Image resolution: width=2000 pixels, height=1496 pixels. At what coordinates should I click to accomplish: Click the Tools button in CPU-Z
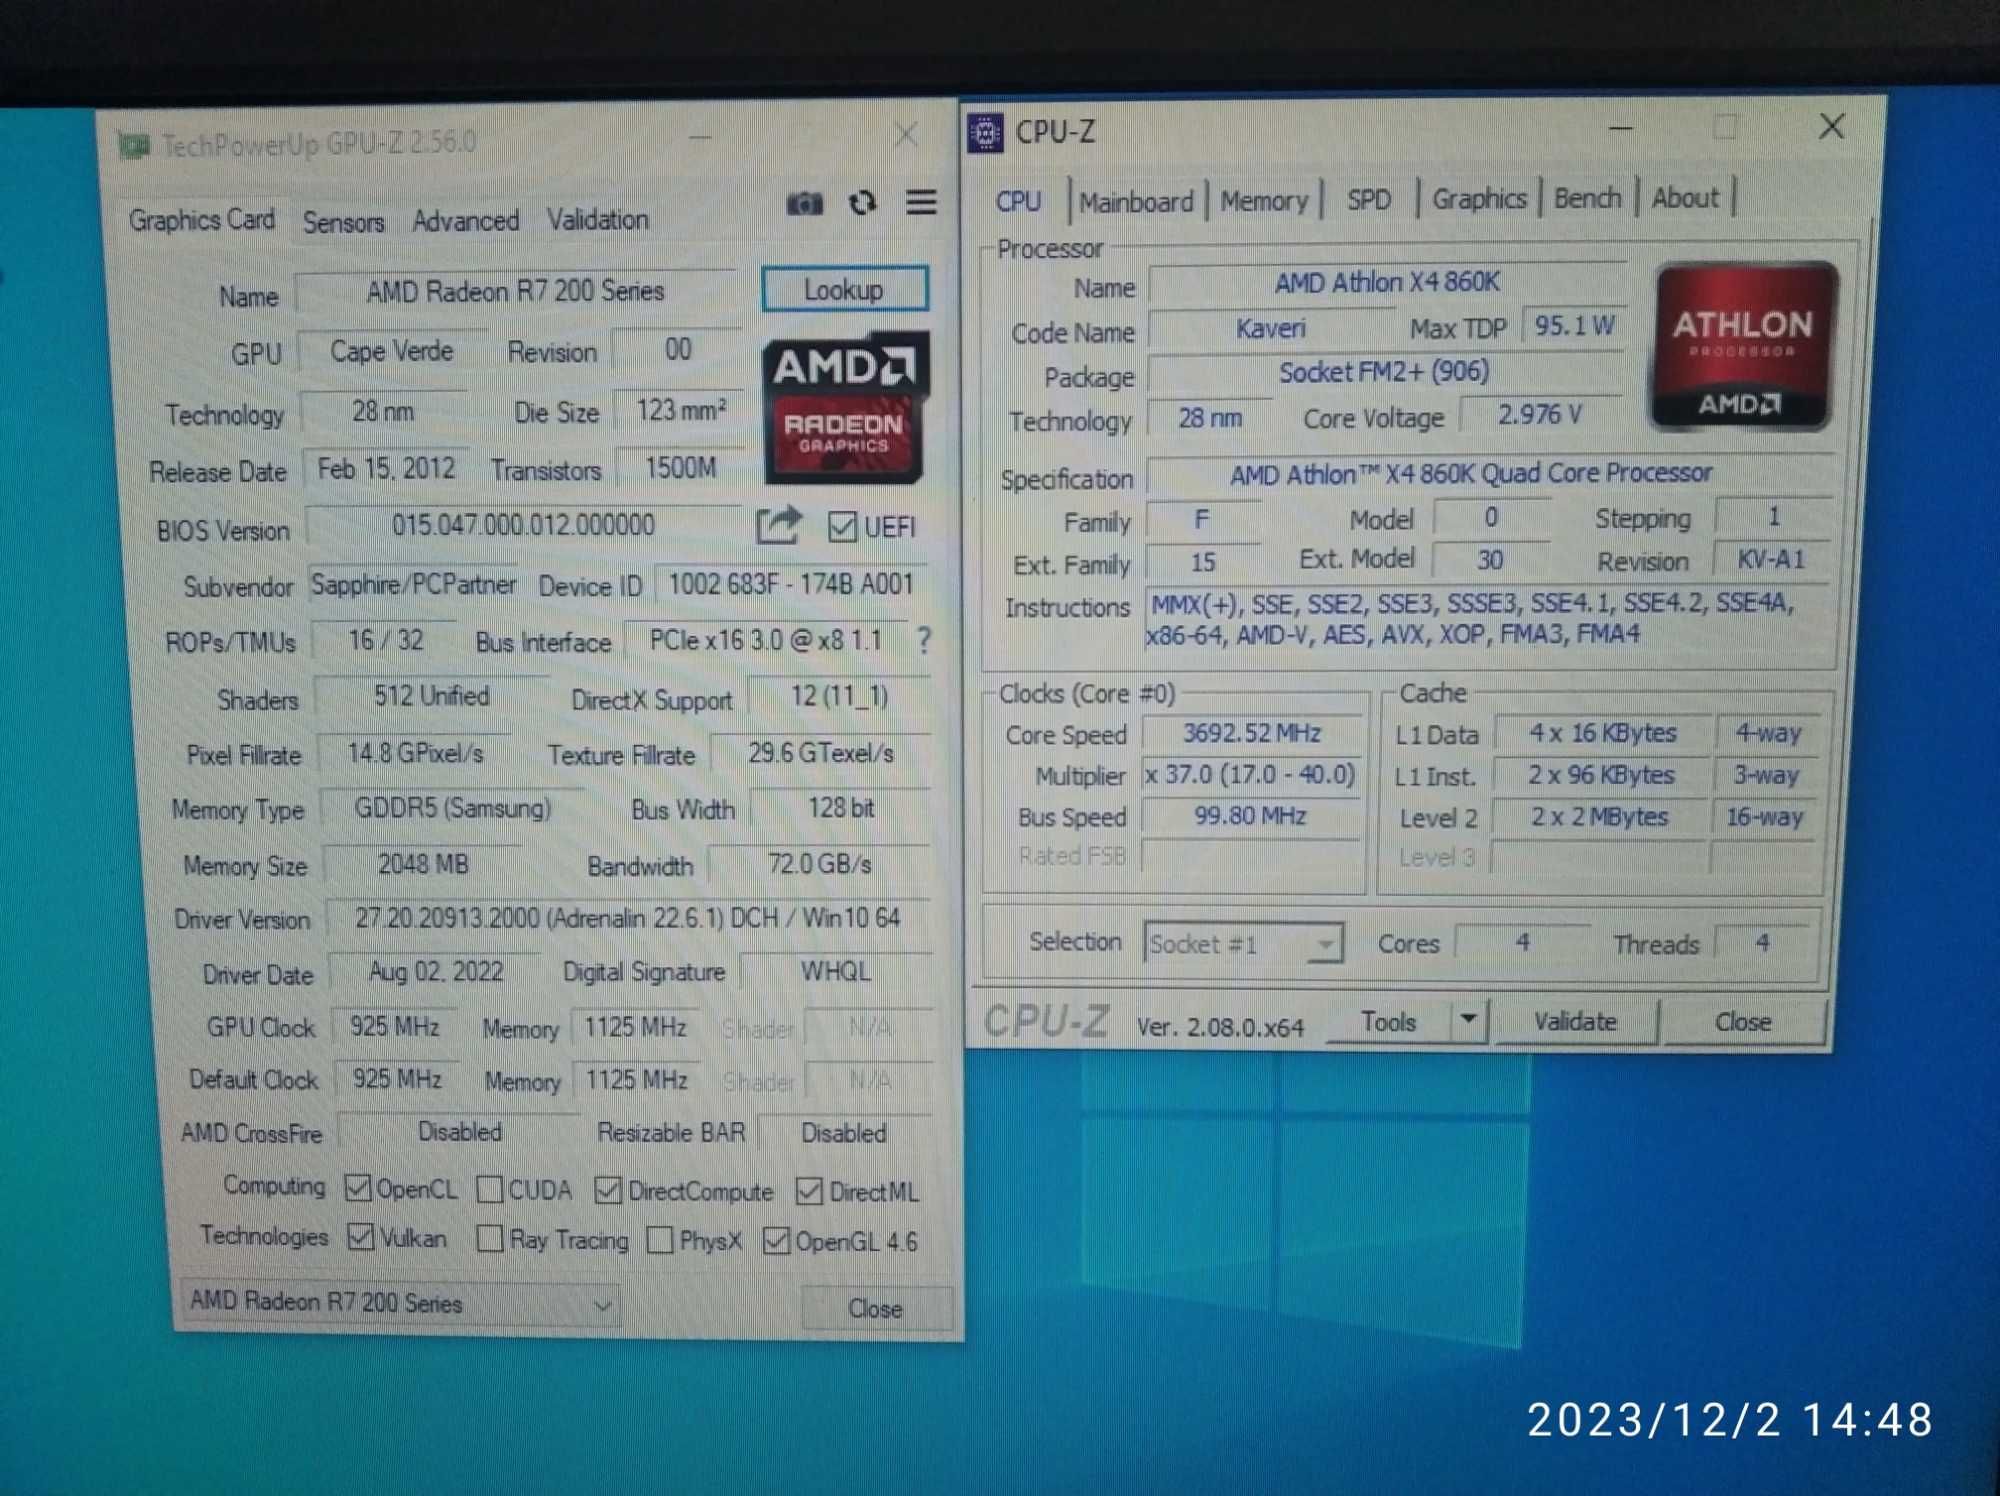click(1388, 1021)
